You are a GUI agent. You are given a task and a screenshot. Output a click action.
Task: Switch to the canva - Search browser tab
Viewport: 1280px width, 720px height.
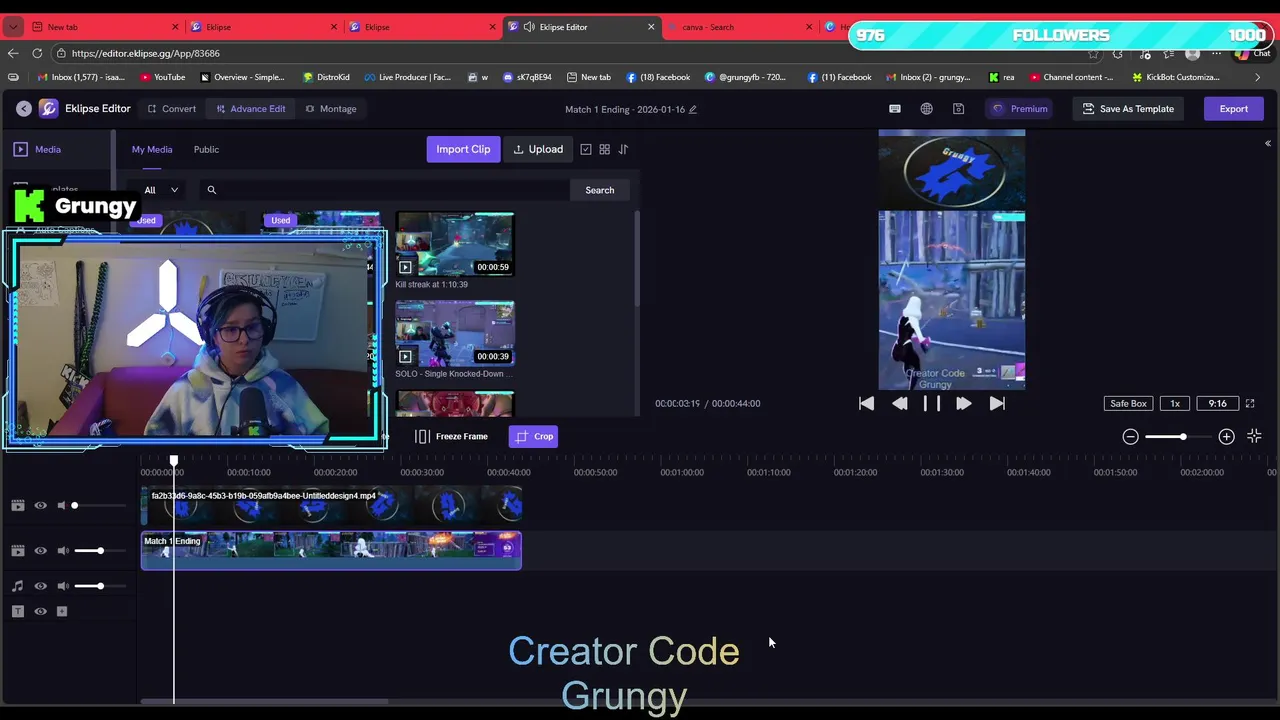click(740, 27)
